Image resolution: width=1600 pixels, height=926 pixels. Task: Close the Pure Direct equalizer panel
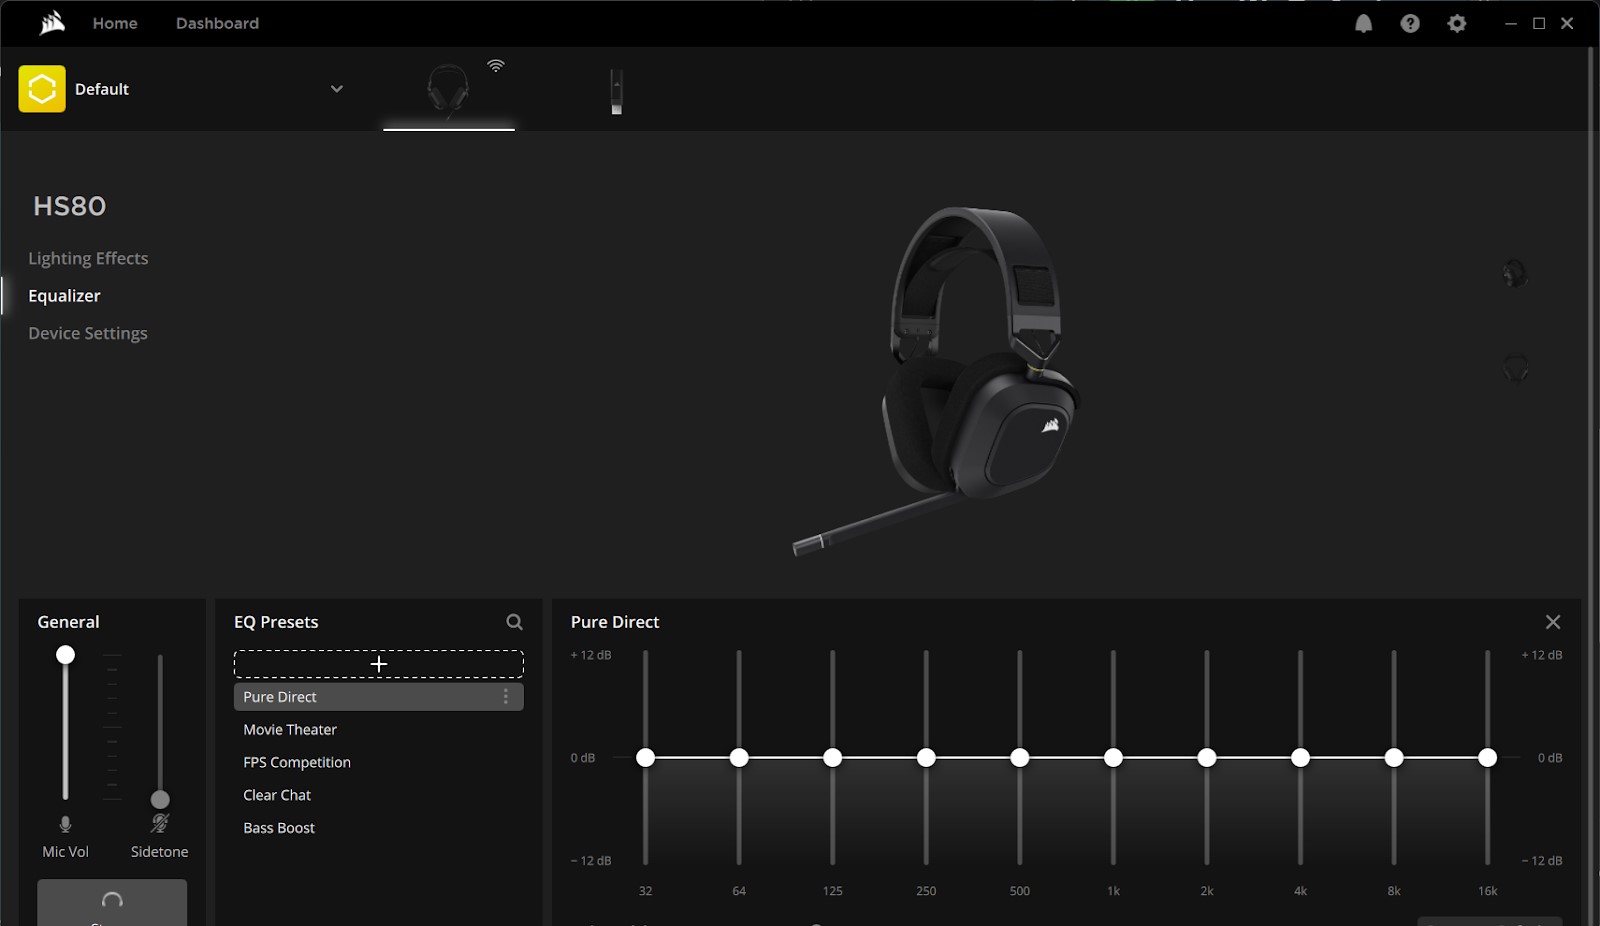(1553, 622)
